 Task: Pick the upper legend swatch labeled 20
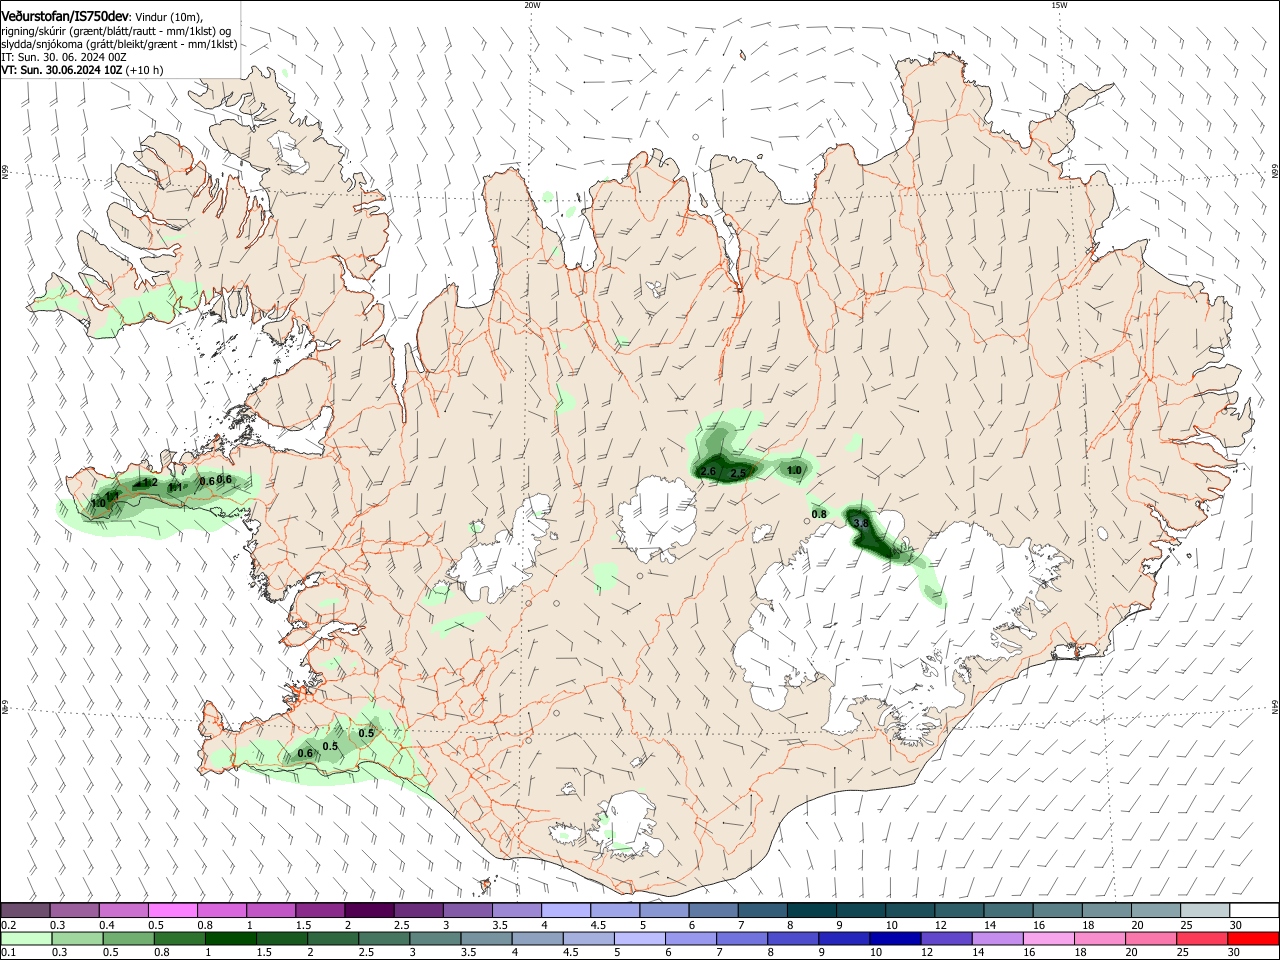1155,910
